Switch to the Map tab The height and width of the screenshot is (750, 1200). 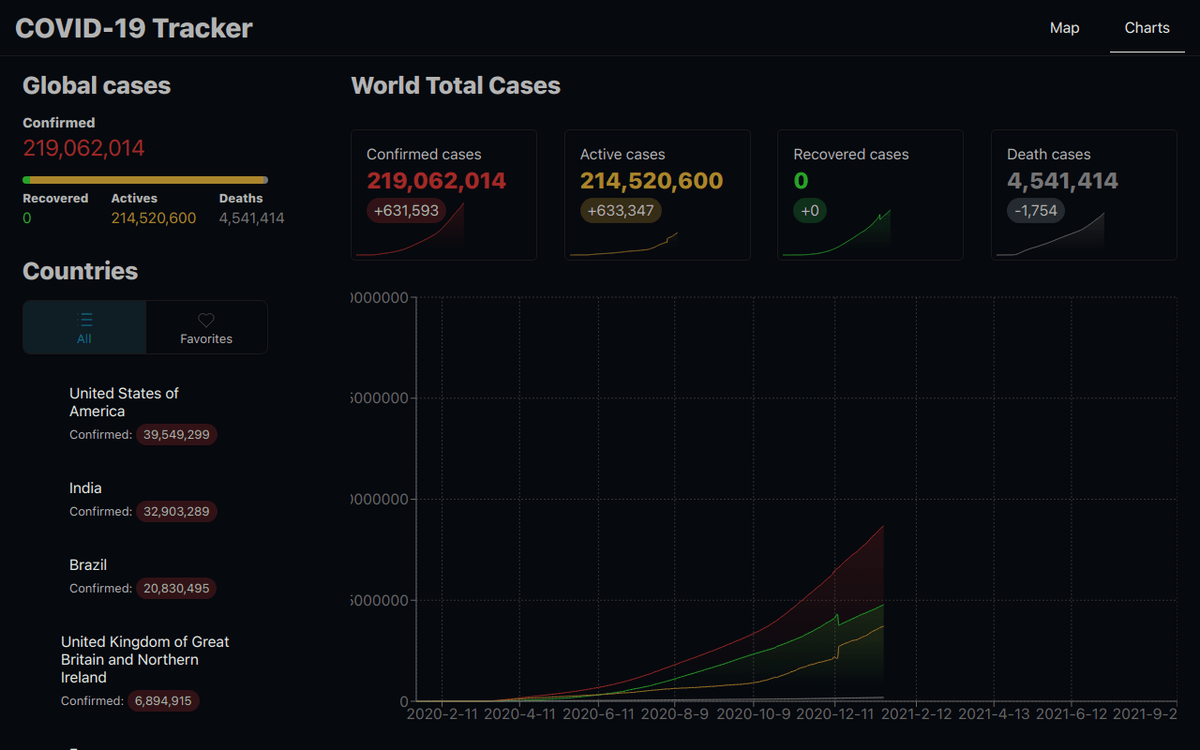pos(1064,28)
